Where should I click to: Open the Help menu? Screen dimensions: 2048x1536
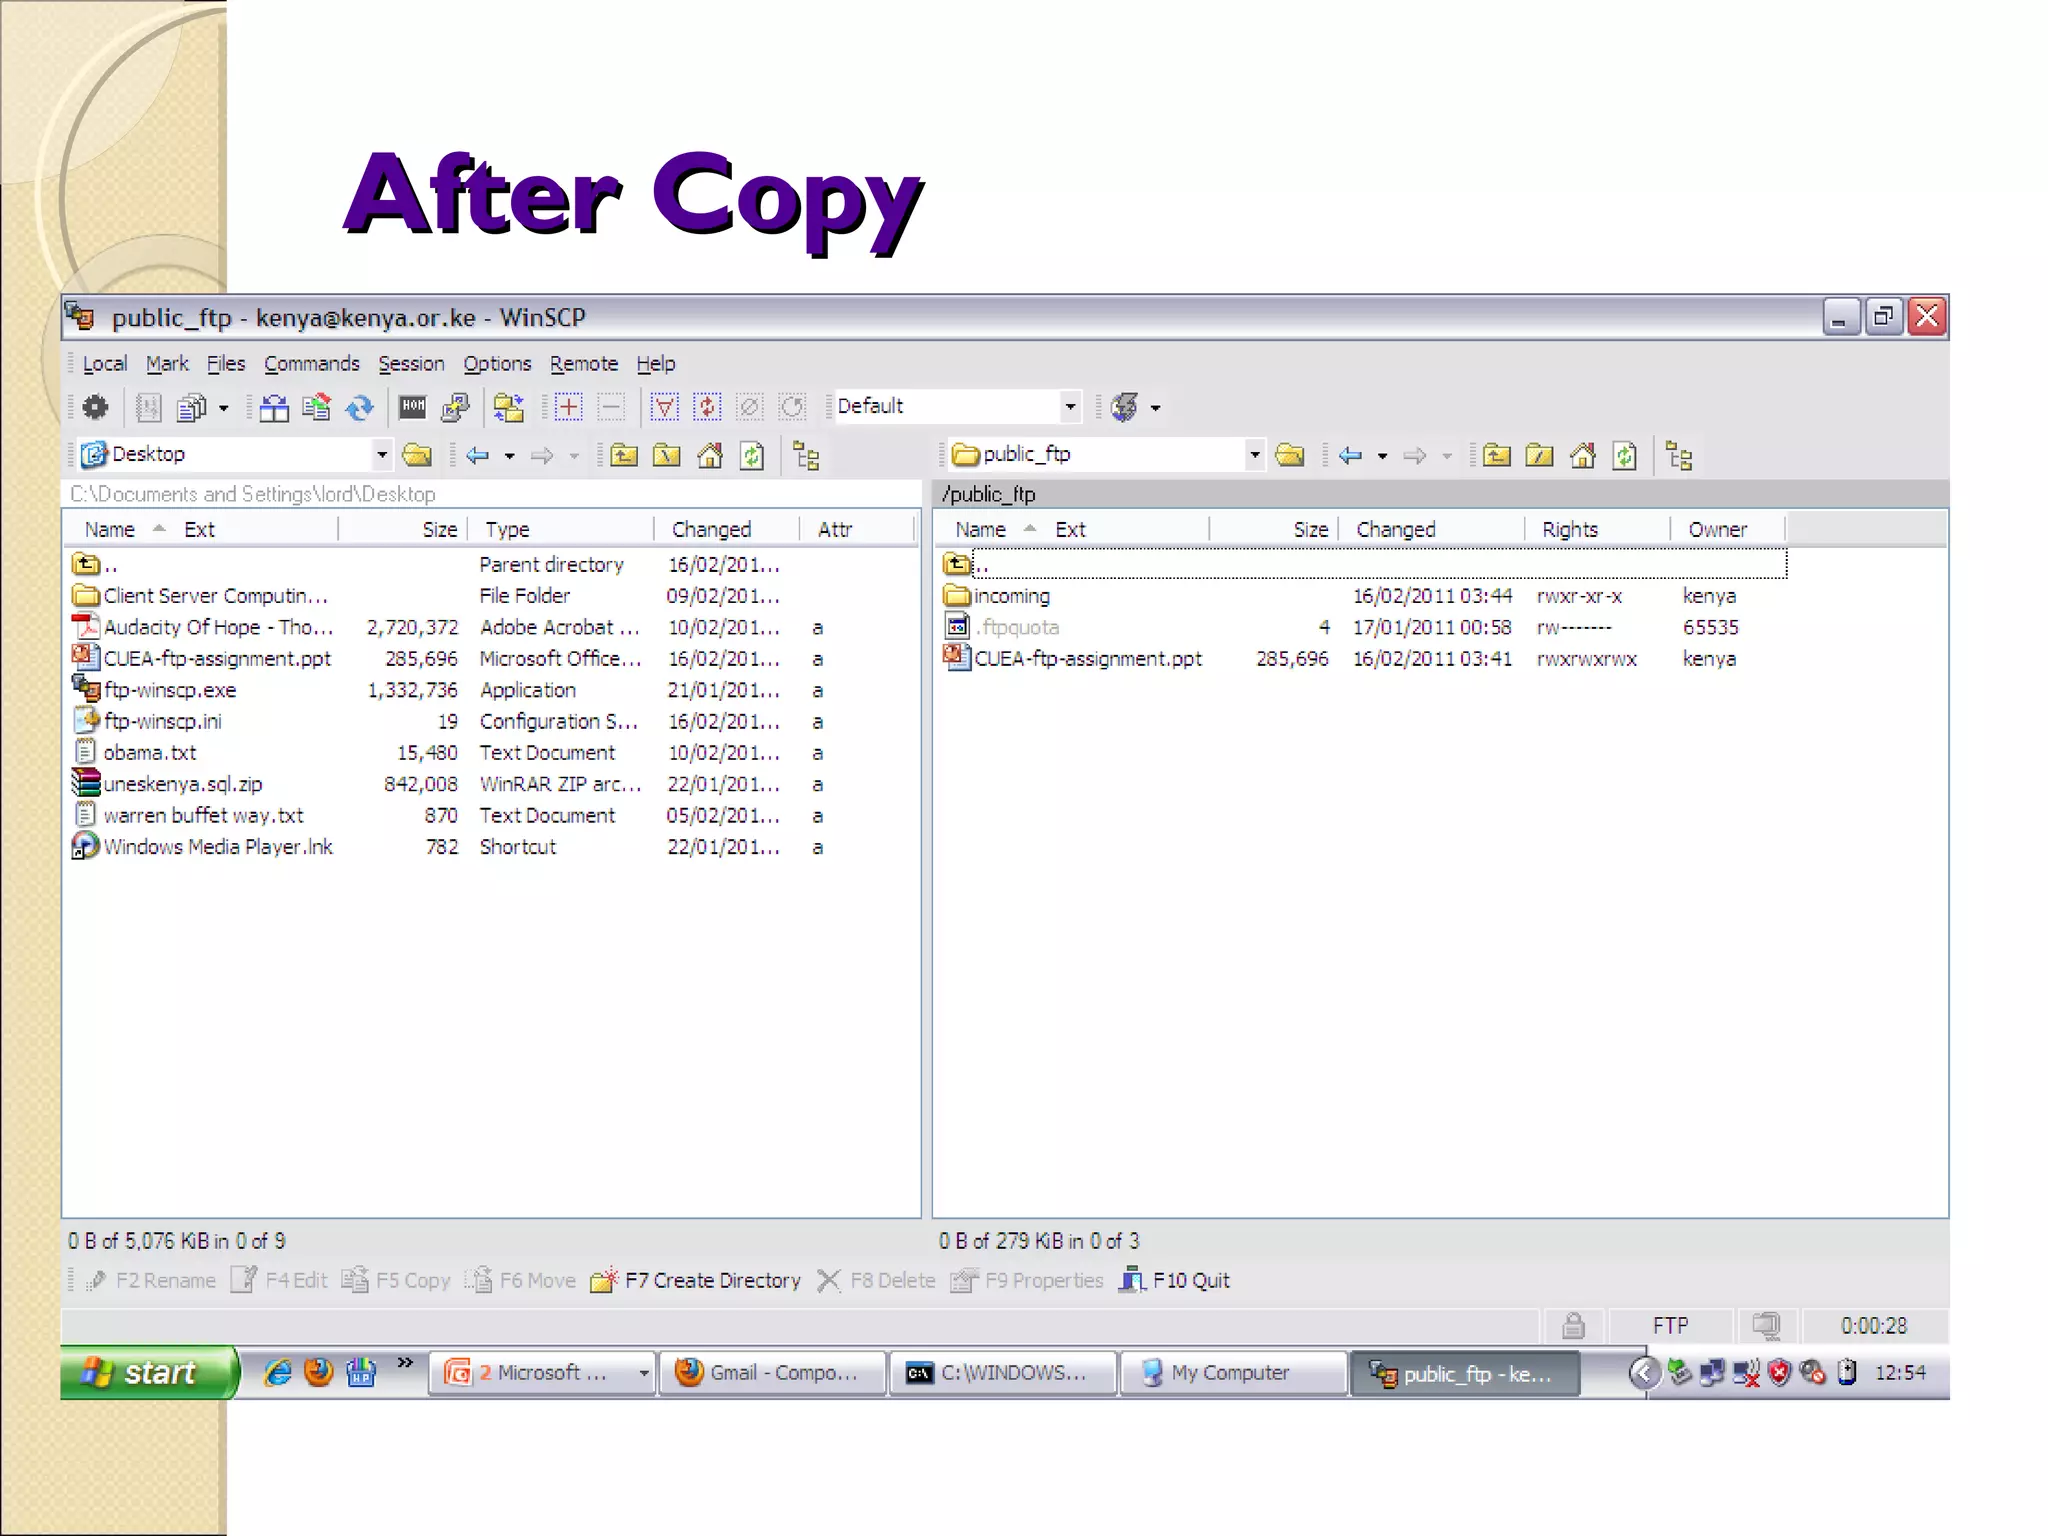pos(656,364)
